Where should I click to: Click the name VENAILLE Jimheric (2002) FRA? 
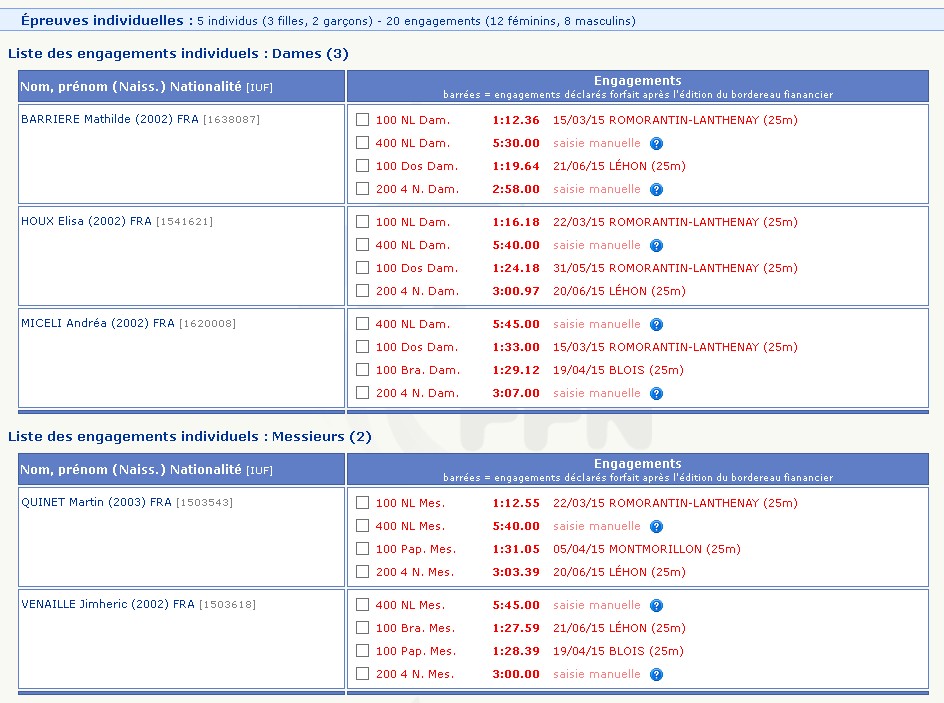coord(108,604)
